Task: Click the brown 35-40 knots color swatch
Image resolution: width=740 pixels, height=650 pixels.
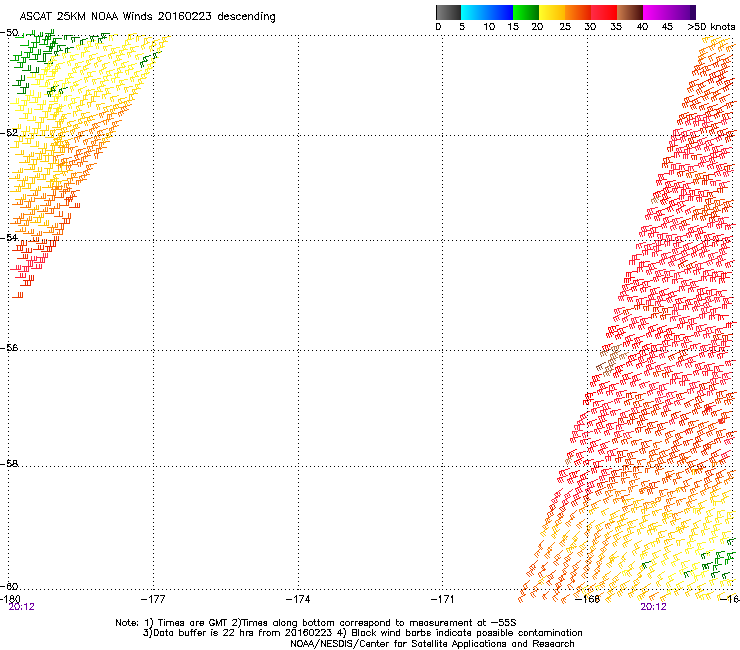Action: [630, 12]
